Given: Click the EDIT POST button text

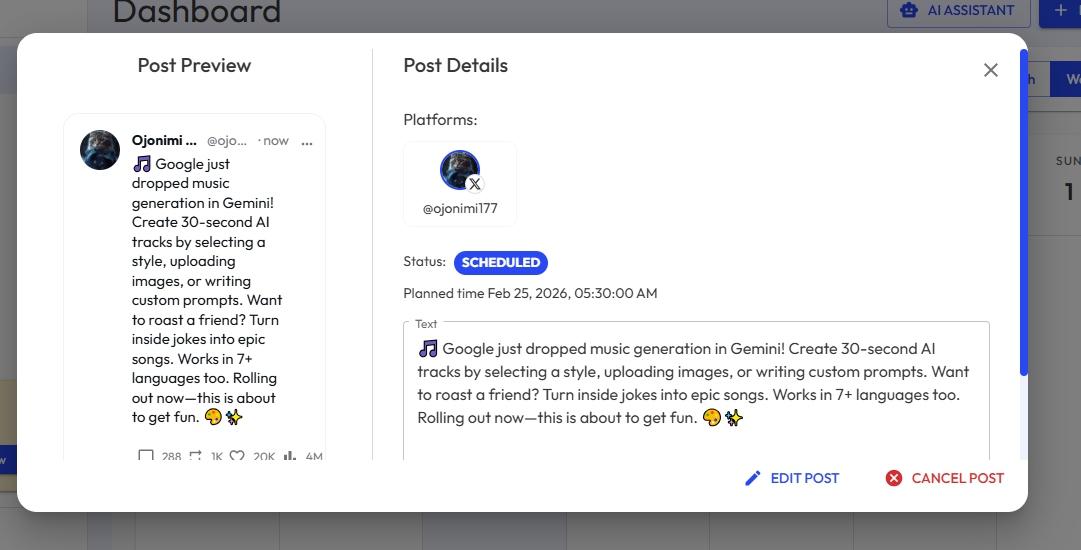Looking at the screenshot, I should click(805, 478).
